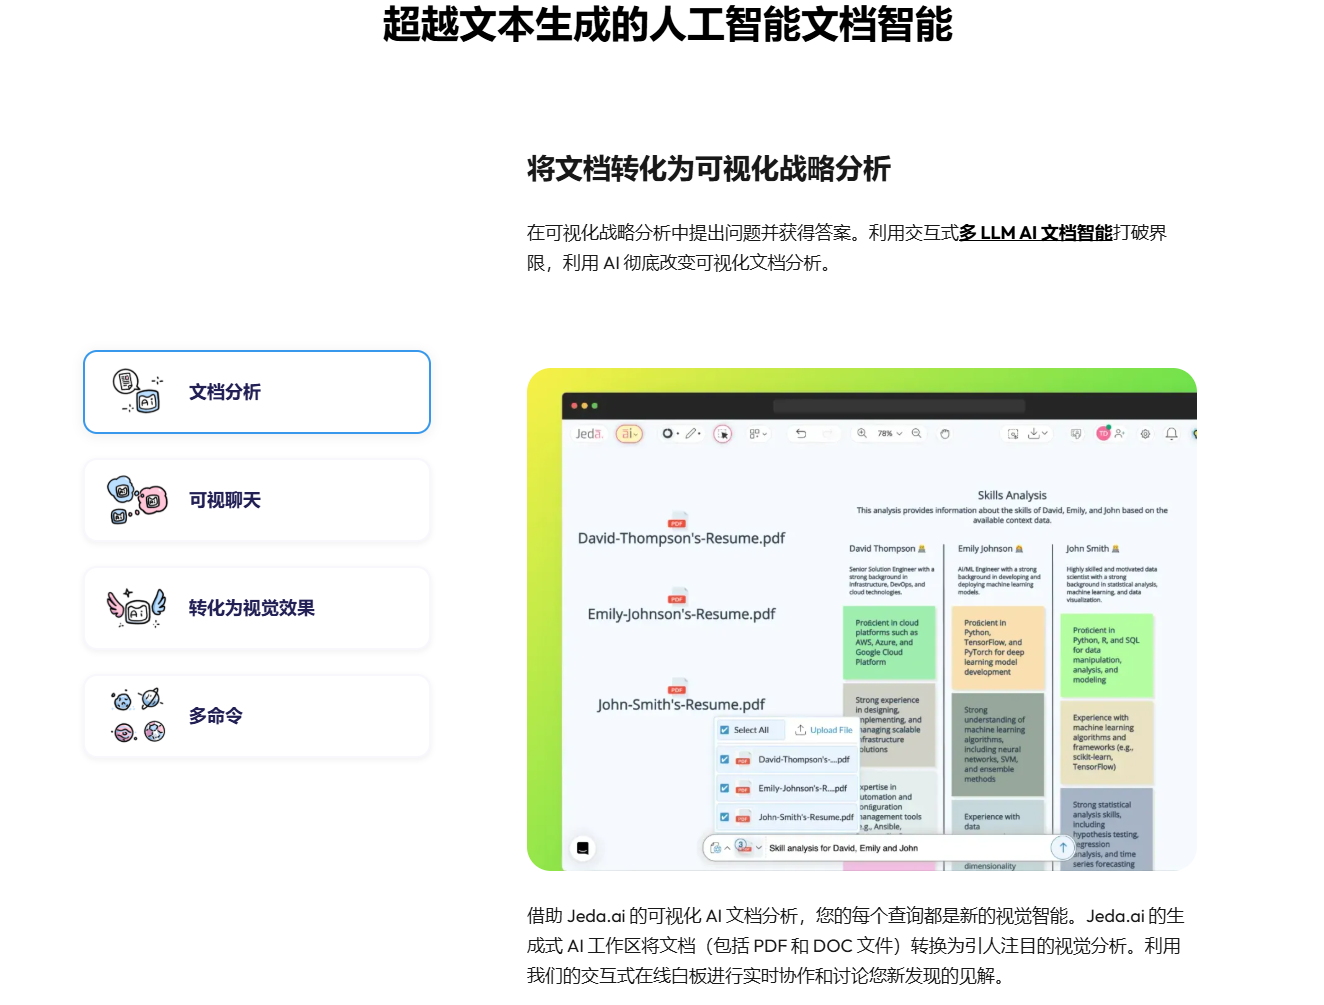Click the green Python, R, and SQL note
Screen dimensions: 1324x1005
(1106, 656)
